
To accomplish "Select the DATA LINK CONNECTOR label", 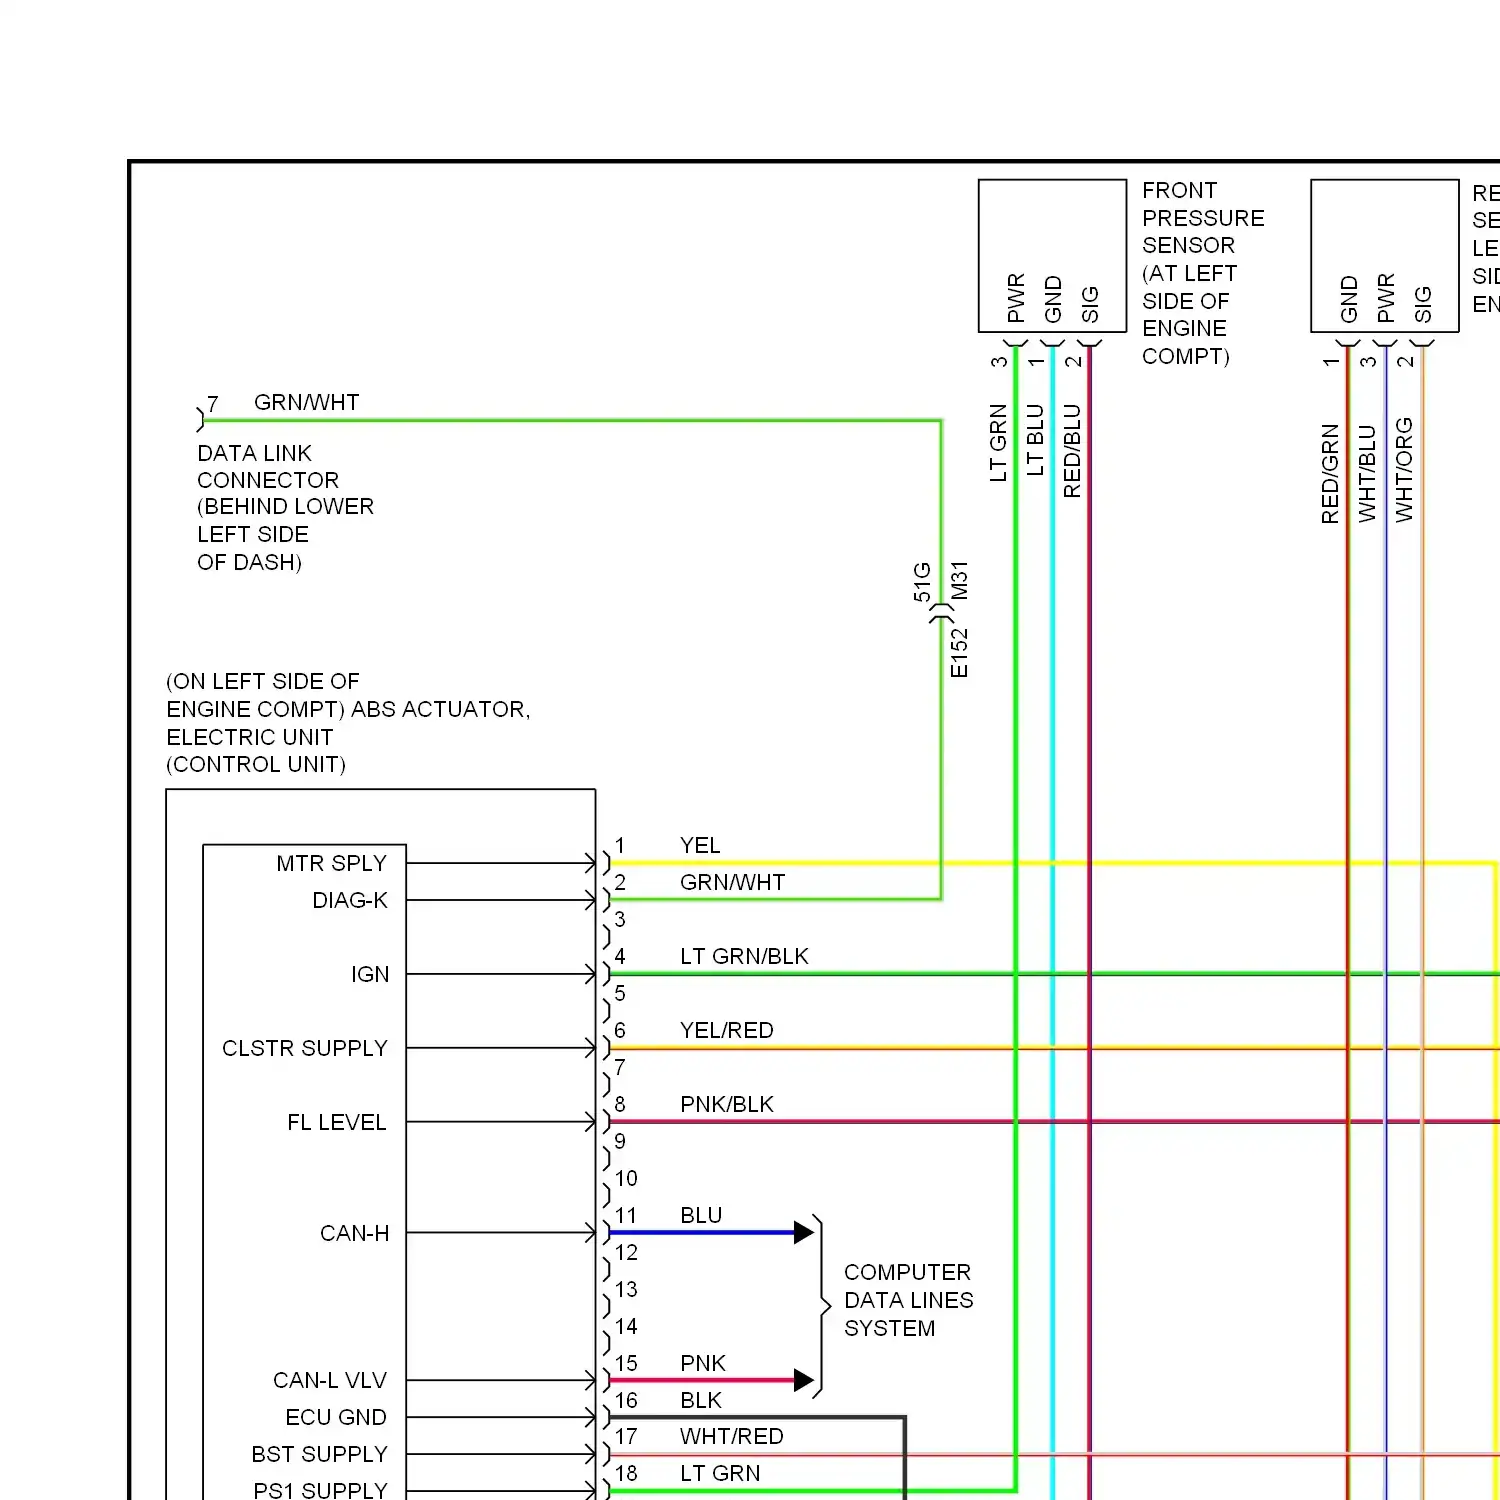I will point(285,507).
